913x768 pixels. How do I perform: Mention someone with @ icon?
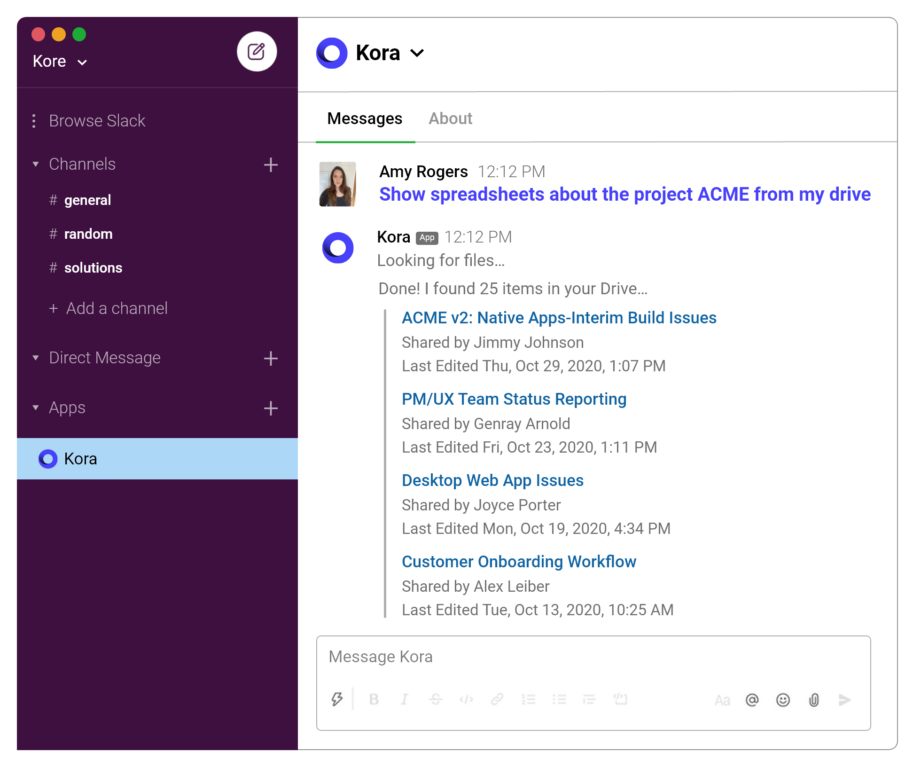tap(752, 700)
